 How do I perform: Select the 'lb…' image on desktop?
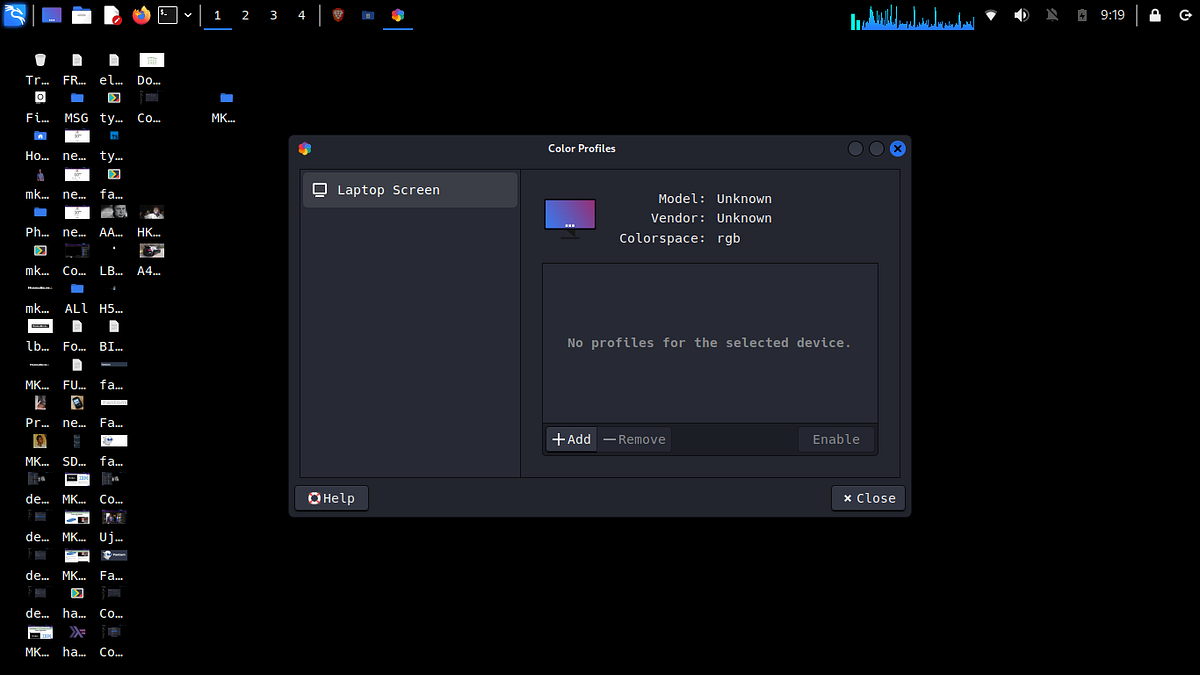38,337
